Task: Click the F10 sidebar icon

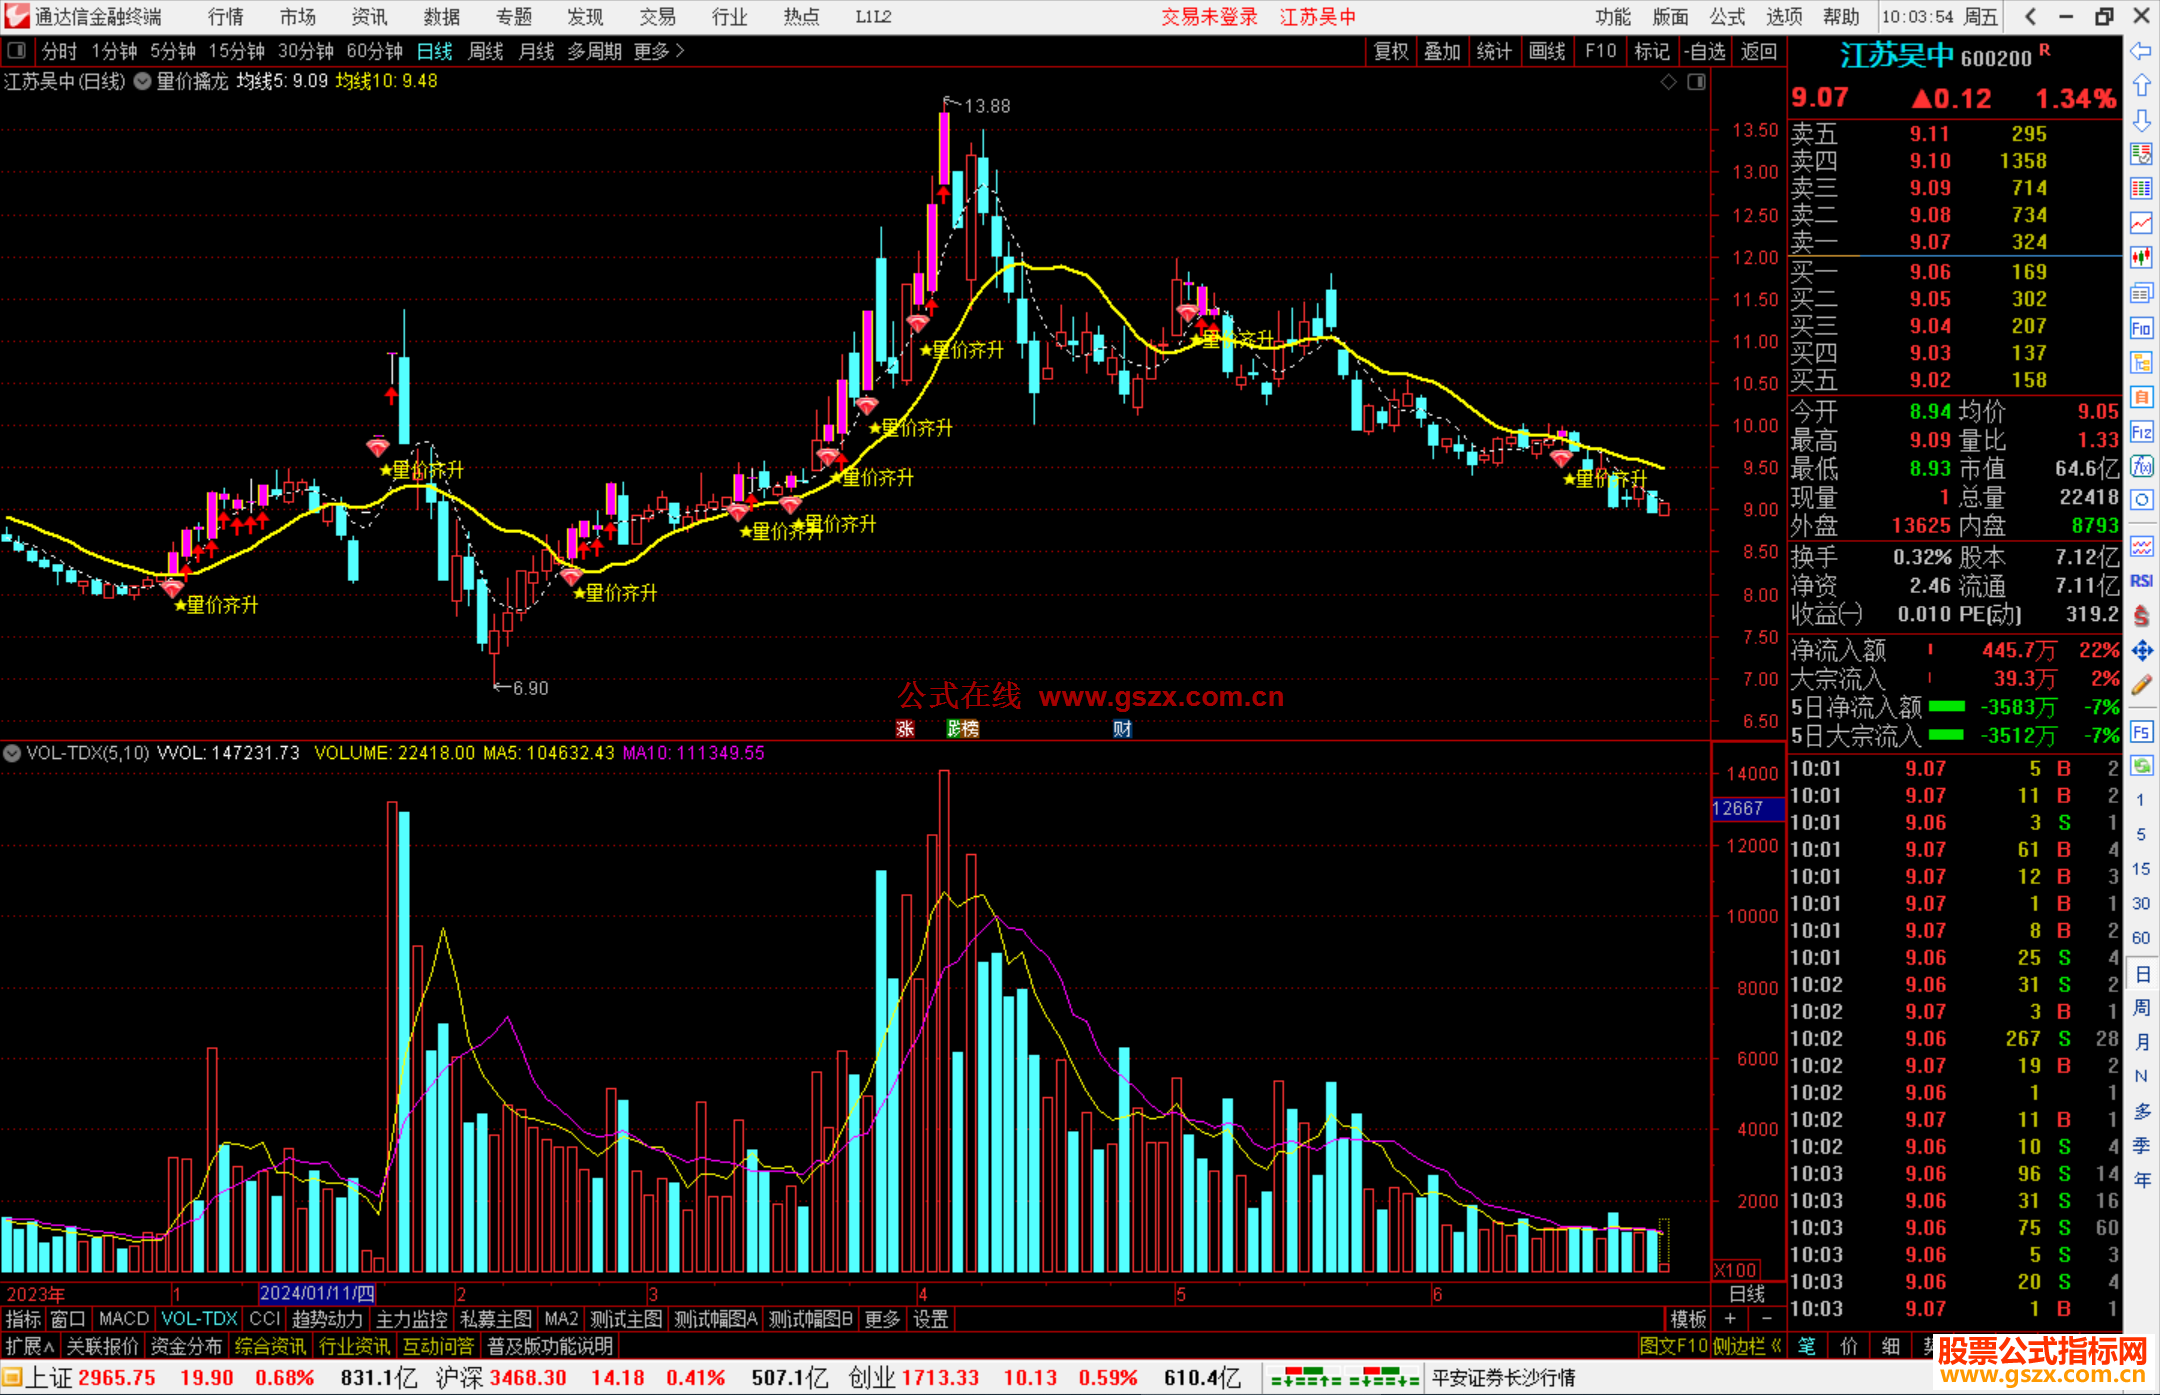Action: (2141, 328)
